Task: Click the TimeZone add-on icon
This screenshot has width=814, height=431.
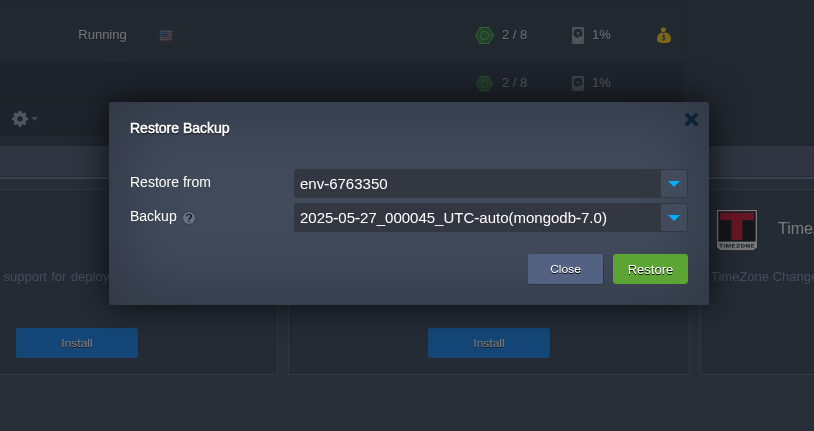Action: click(737, 229)
